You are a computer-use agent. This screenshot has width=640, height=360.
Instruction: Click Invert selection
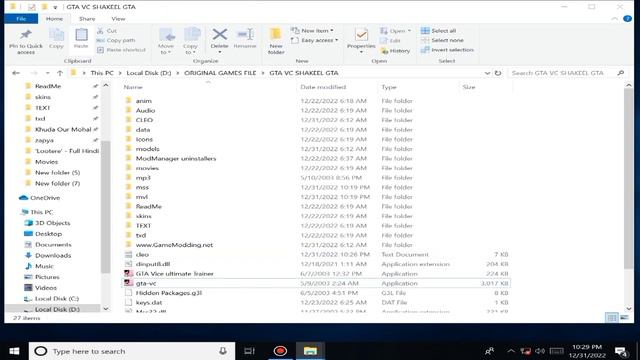tap(447, 50)
